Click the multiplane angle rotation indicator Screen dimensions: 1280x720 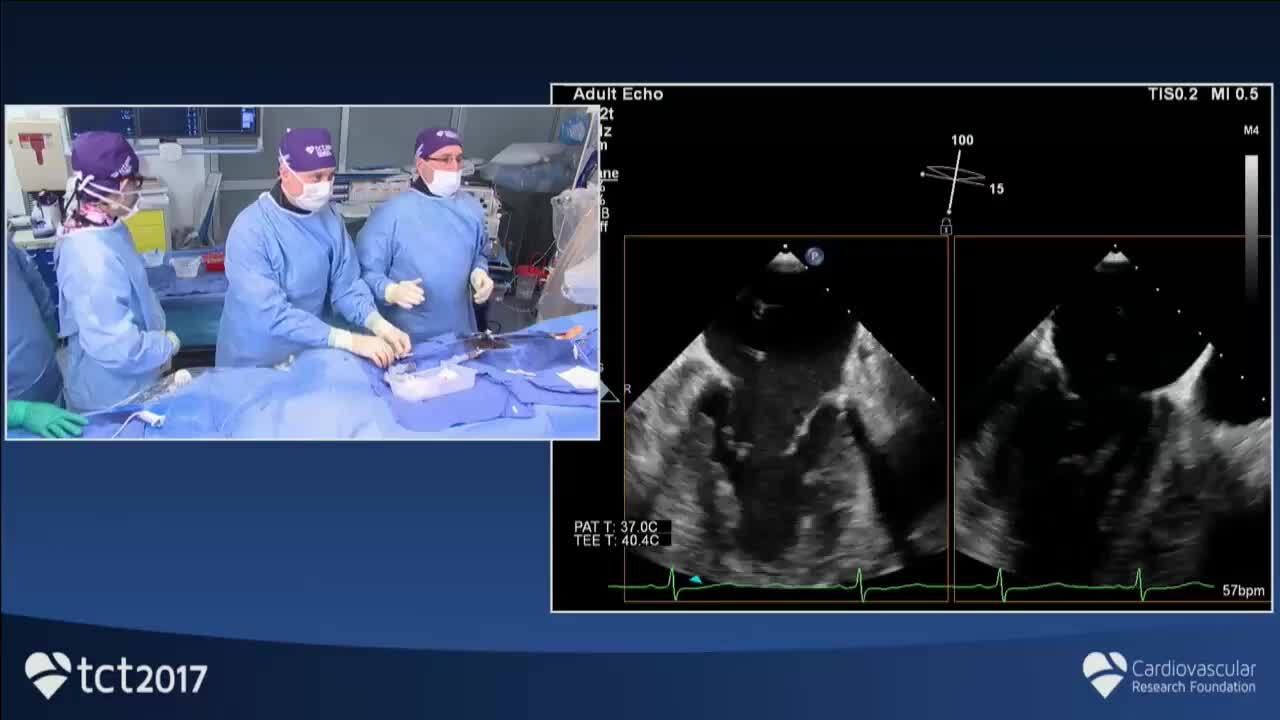954,174
